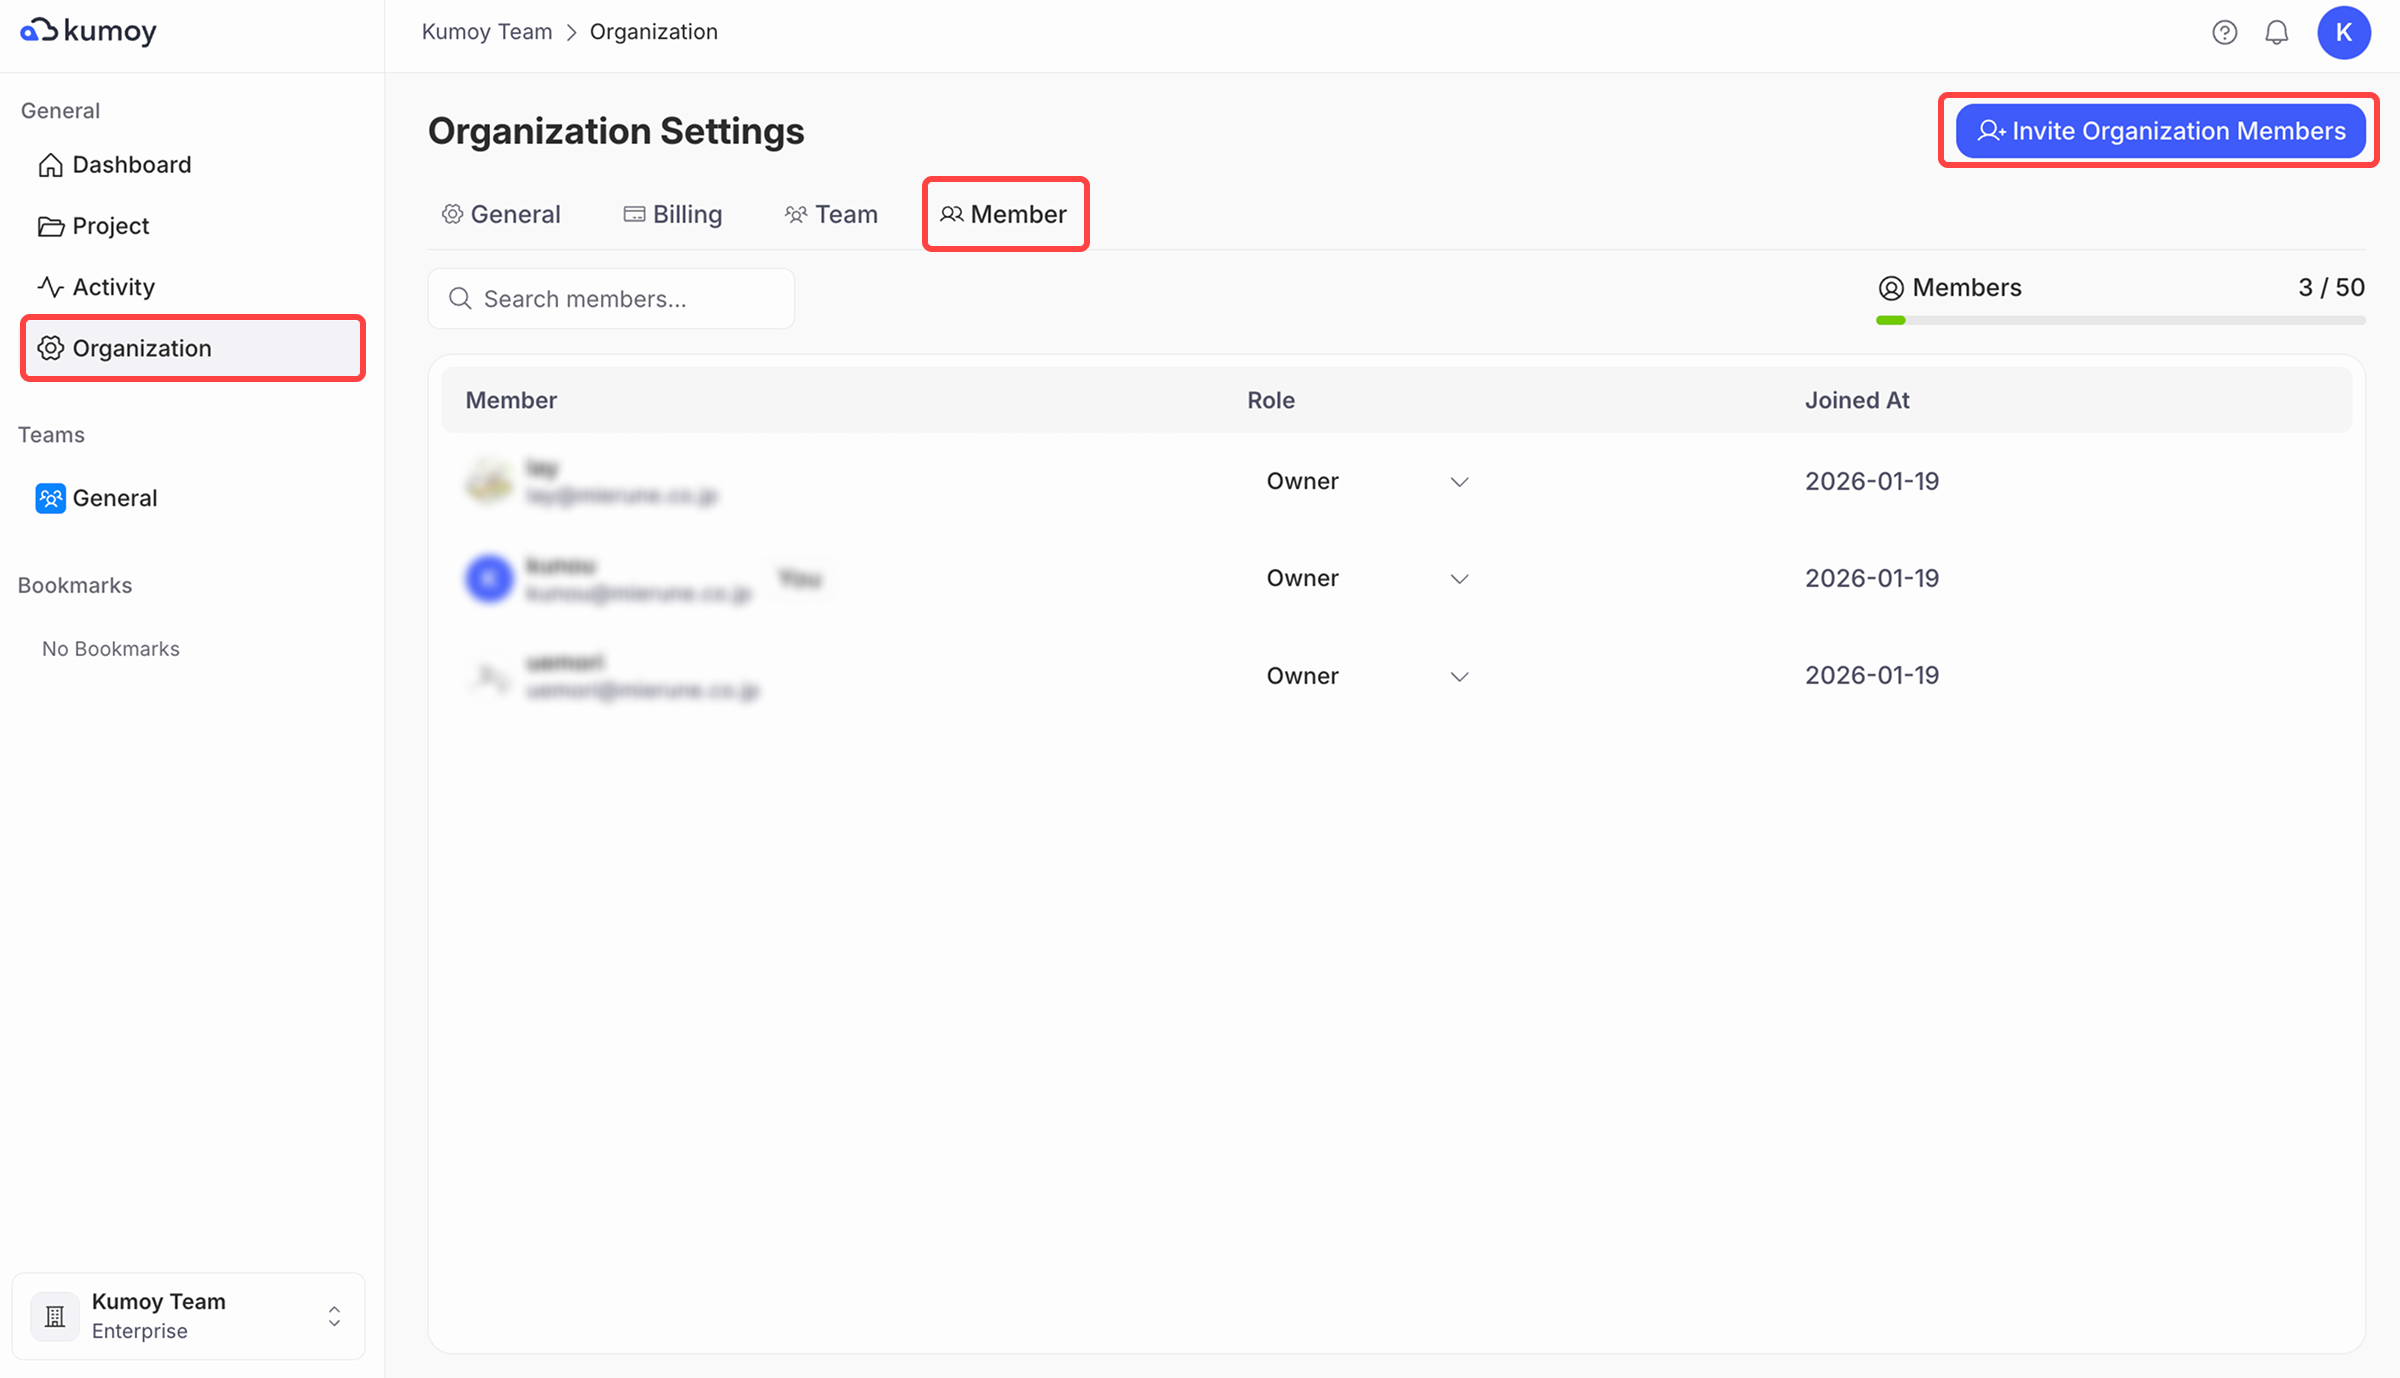
Task: Click the Activity pulse icon
Action: [x=50, y=287]
